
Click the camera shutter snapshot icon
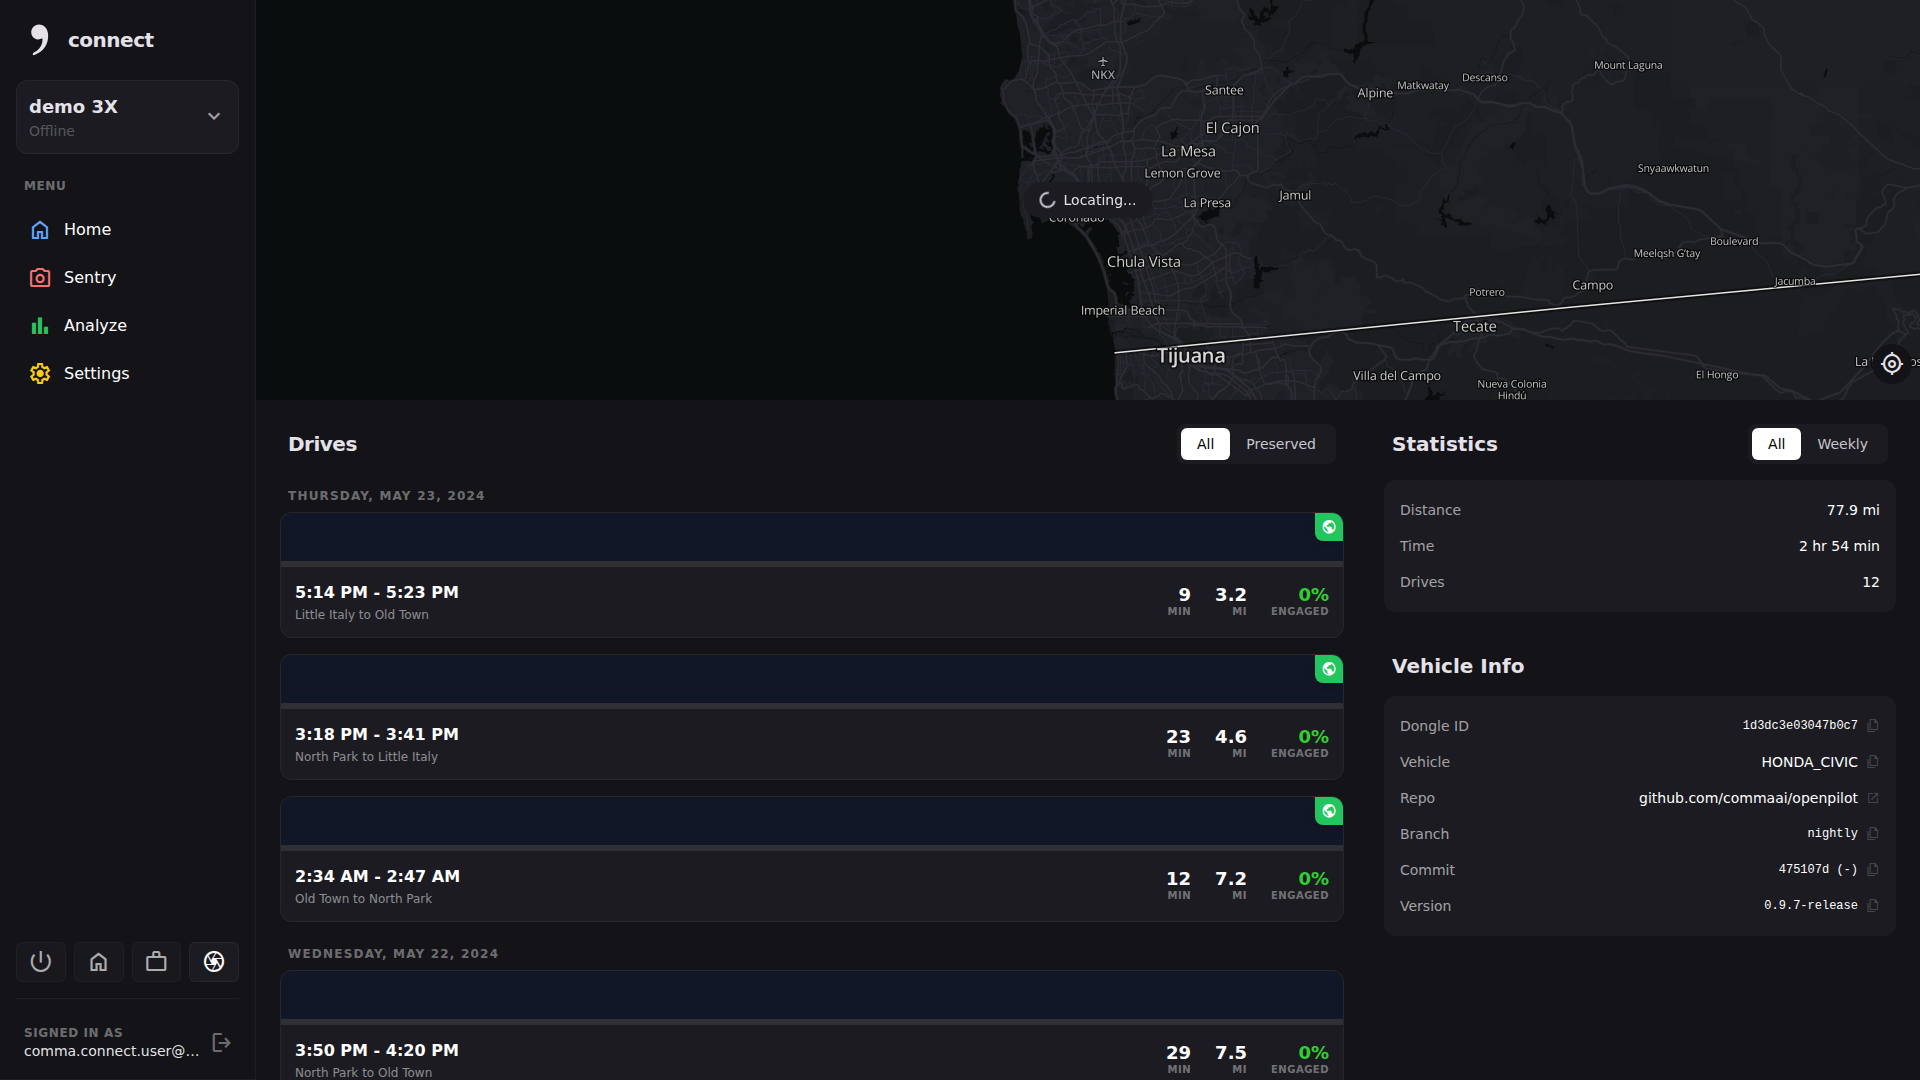click(214, 962)
